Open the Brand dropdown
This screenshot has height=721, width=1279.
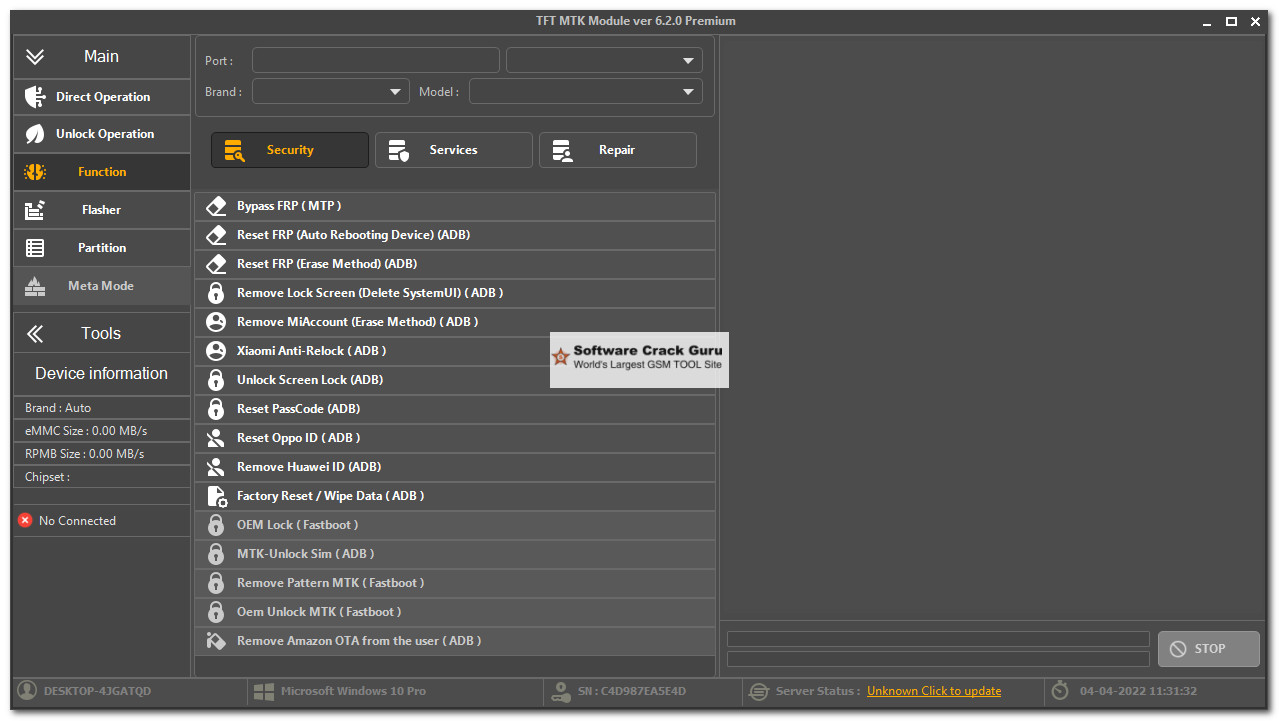pyautogui.click(x=331, y=92)
